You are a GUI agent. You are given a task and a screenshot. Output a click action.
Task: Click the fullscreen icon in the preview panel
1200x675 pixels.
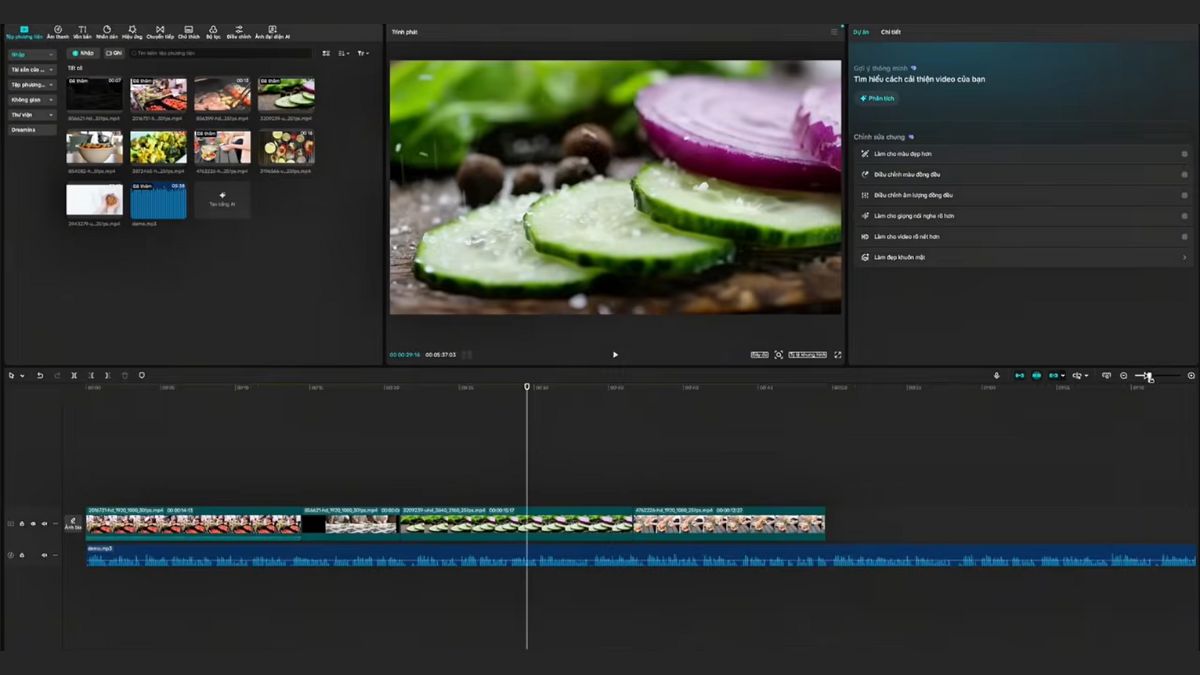pos(838,354)
